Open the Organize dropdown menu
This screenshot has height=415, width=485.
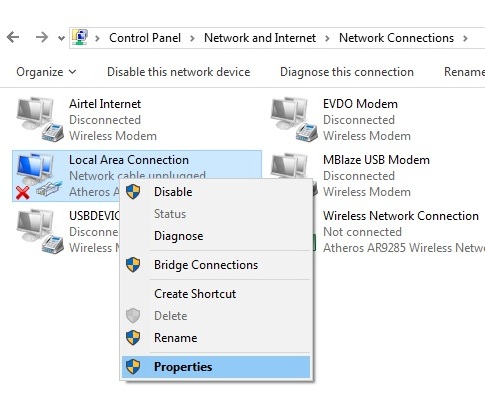coord(46,72)
